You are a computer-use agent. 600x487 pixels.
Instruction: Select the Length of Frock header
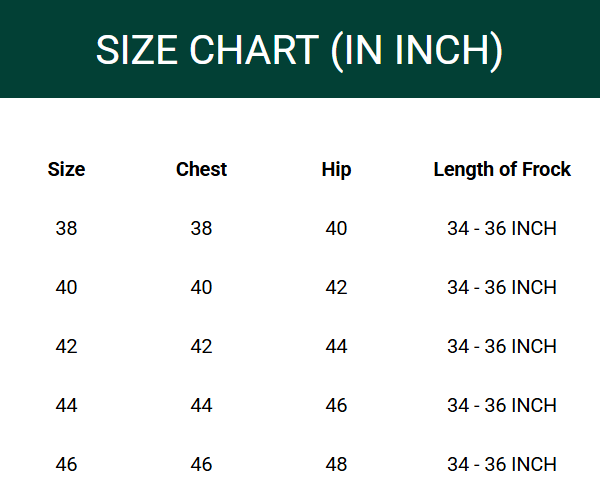tap(502, 170)
